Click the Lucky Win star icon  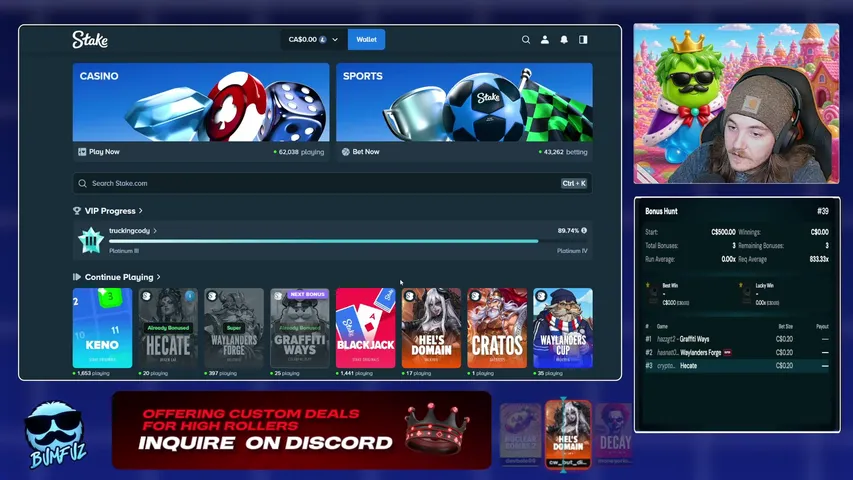[x=740, y=285]
